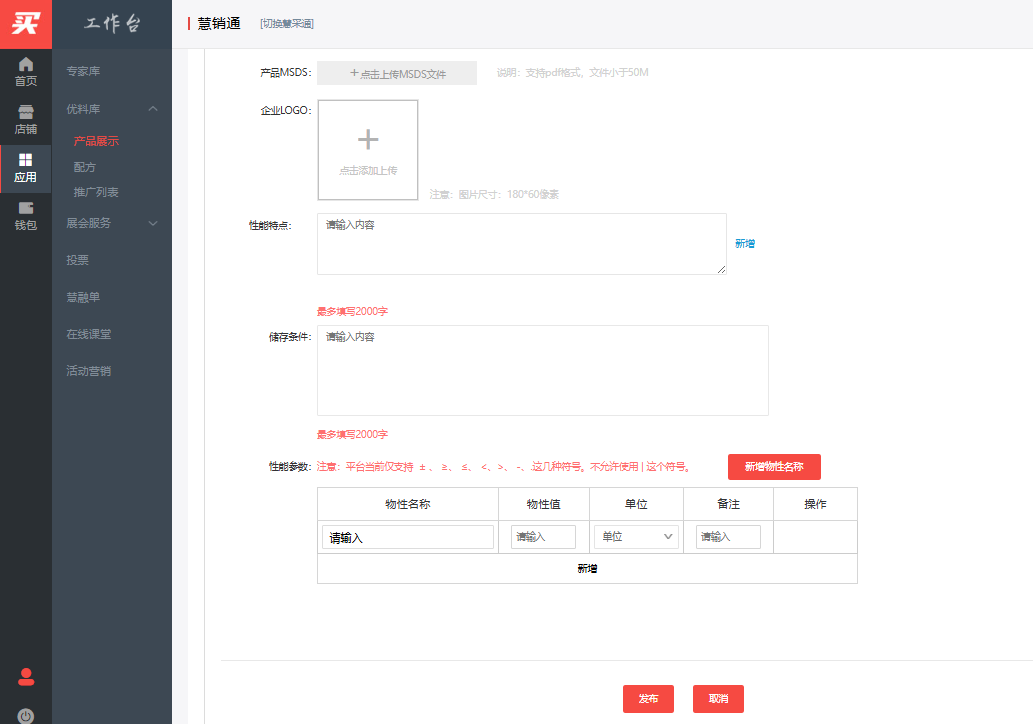Open the 钱包 wallet icon
The height and width of the screenshot is (724, 1033).
(x=26, y=216)
